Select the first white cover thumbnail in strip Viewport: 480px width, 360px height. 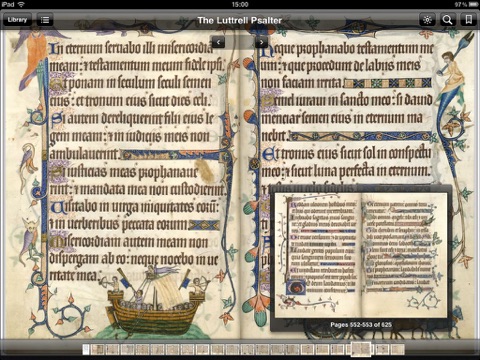pos(86,350)
